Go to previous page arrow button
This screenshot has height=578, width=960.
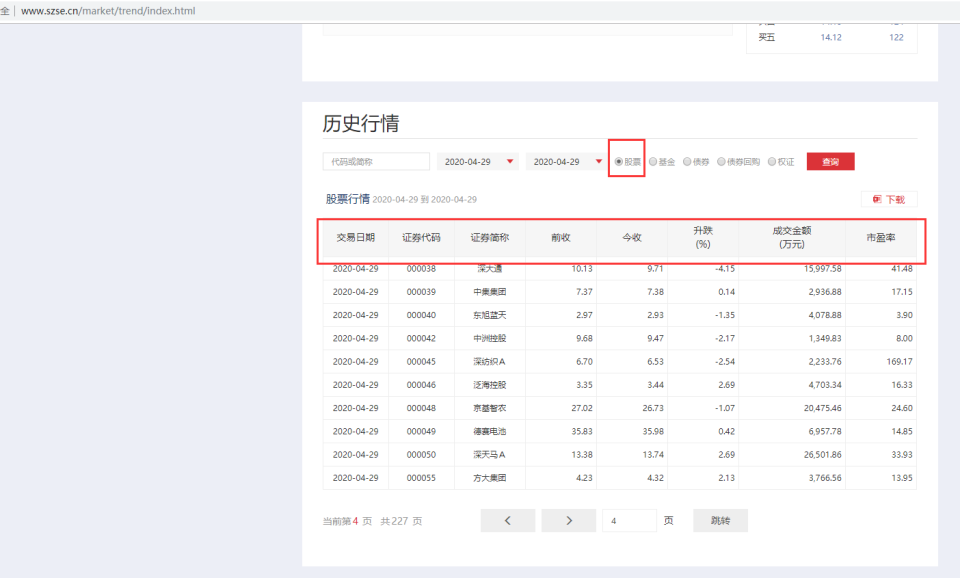pos(508,520)
